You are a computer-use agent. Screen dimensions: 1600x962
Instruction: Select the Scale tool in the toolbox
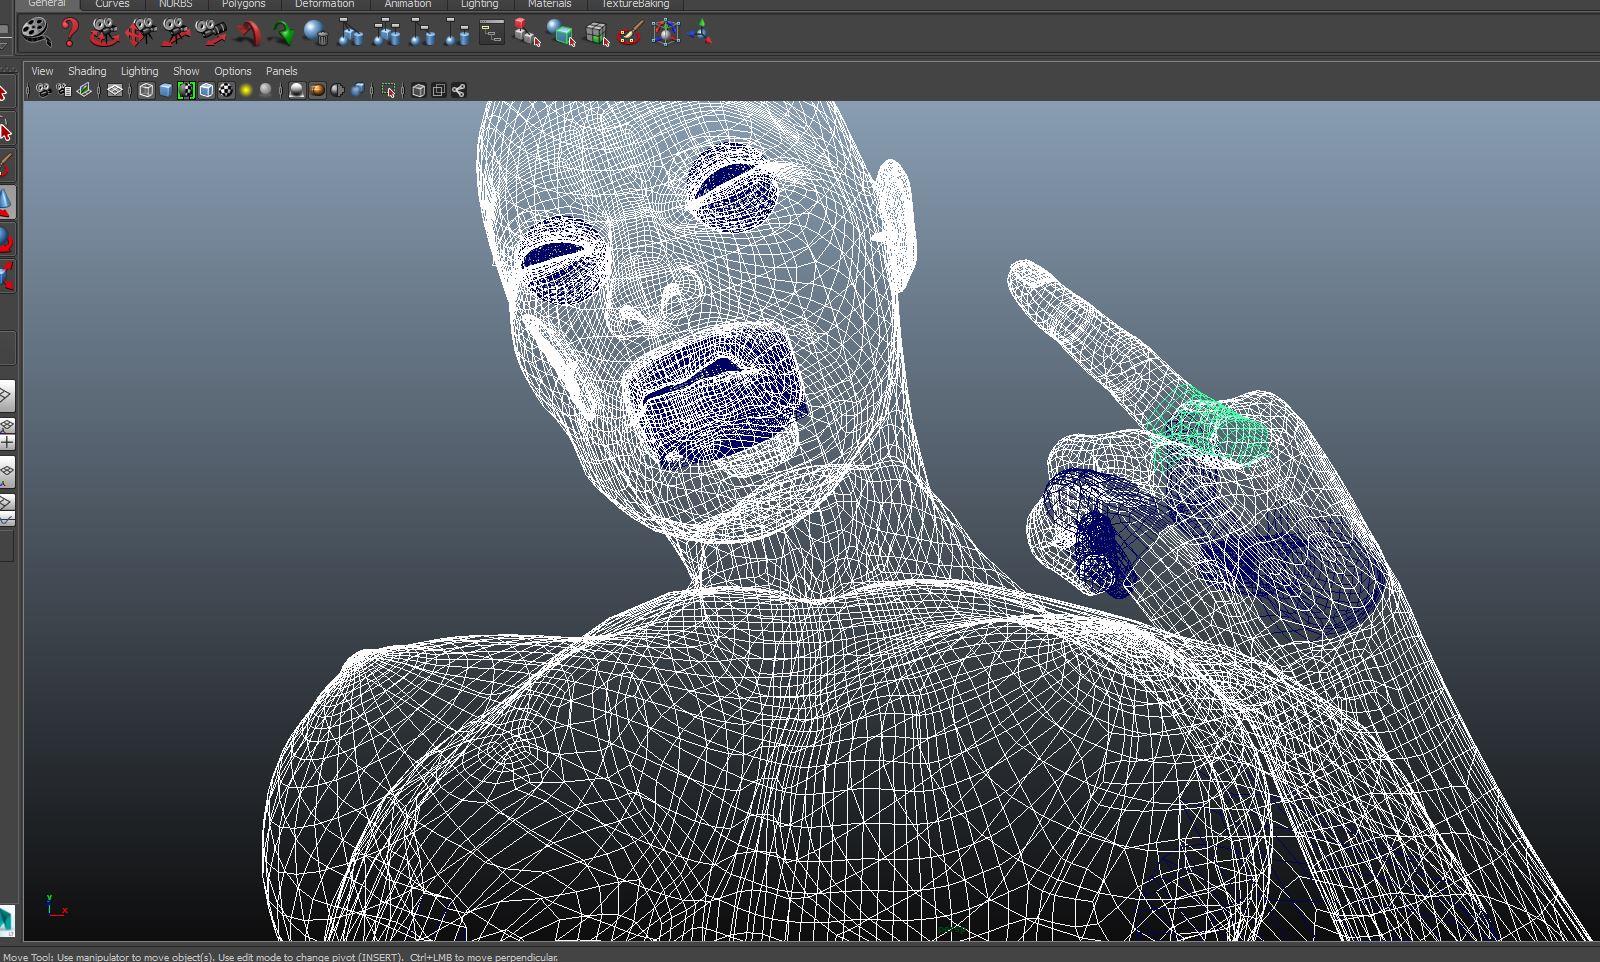7,276
